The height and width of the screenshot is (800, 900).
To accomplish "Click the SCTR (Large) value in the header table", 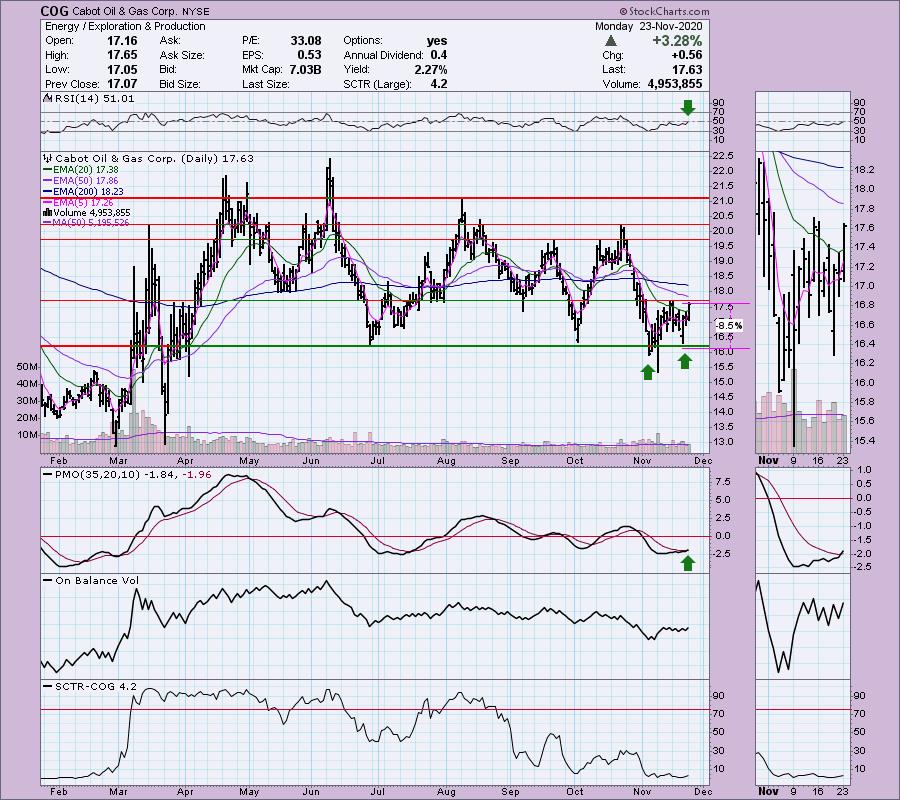I will pyautogui.click(x=439, y=84).
